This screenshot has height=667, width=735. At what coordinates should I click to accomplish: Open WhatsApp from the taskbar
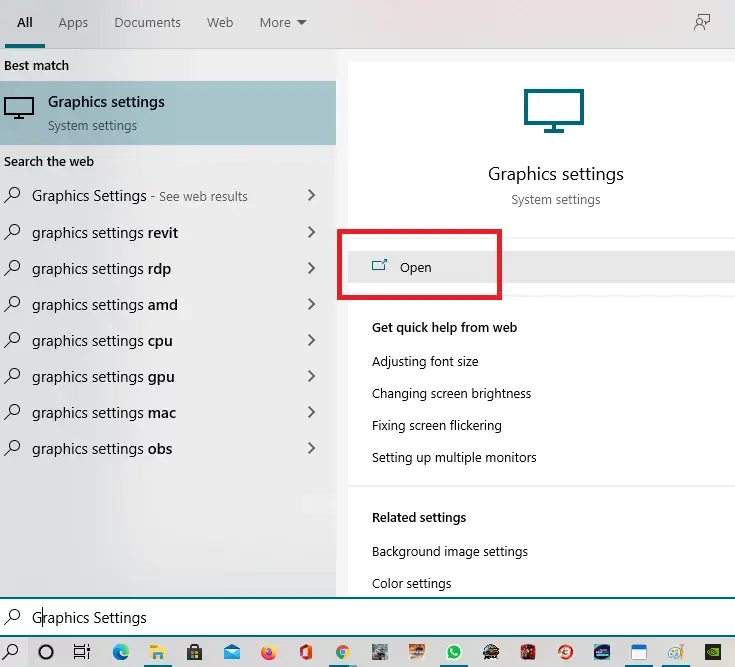[x=453, y=652]
